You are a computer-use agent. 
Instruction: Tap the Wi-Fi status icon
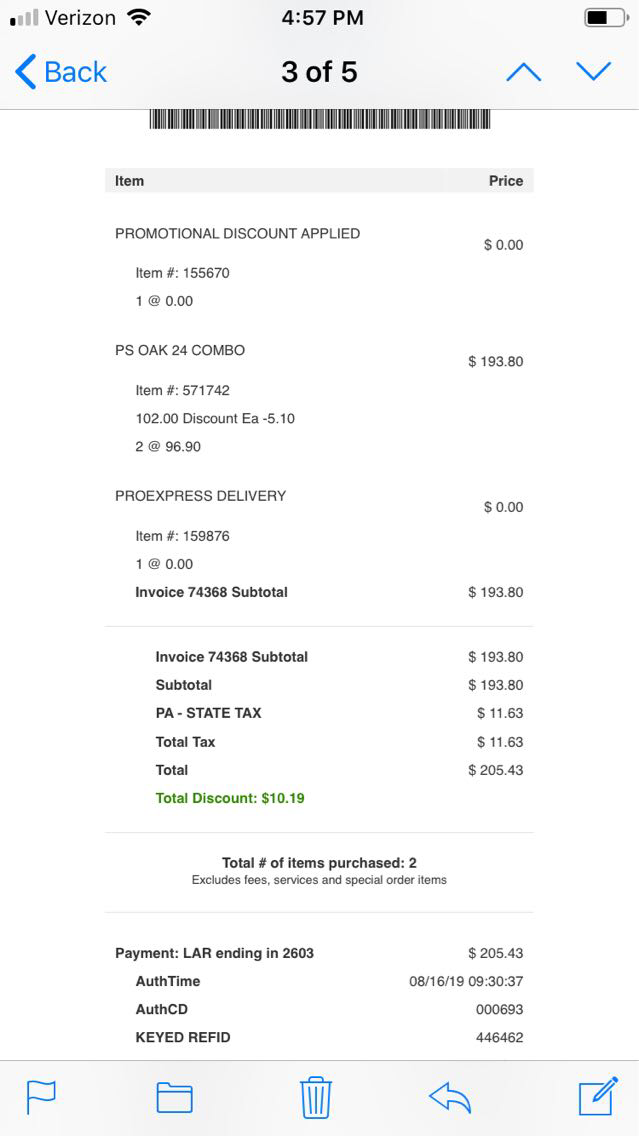tap(139, 17)
